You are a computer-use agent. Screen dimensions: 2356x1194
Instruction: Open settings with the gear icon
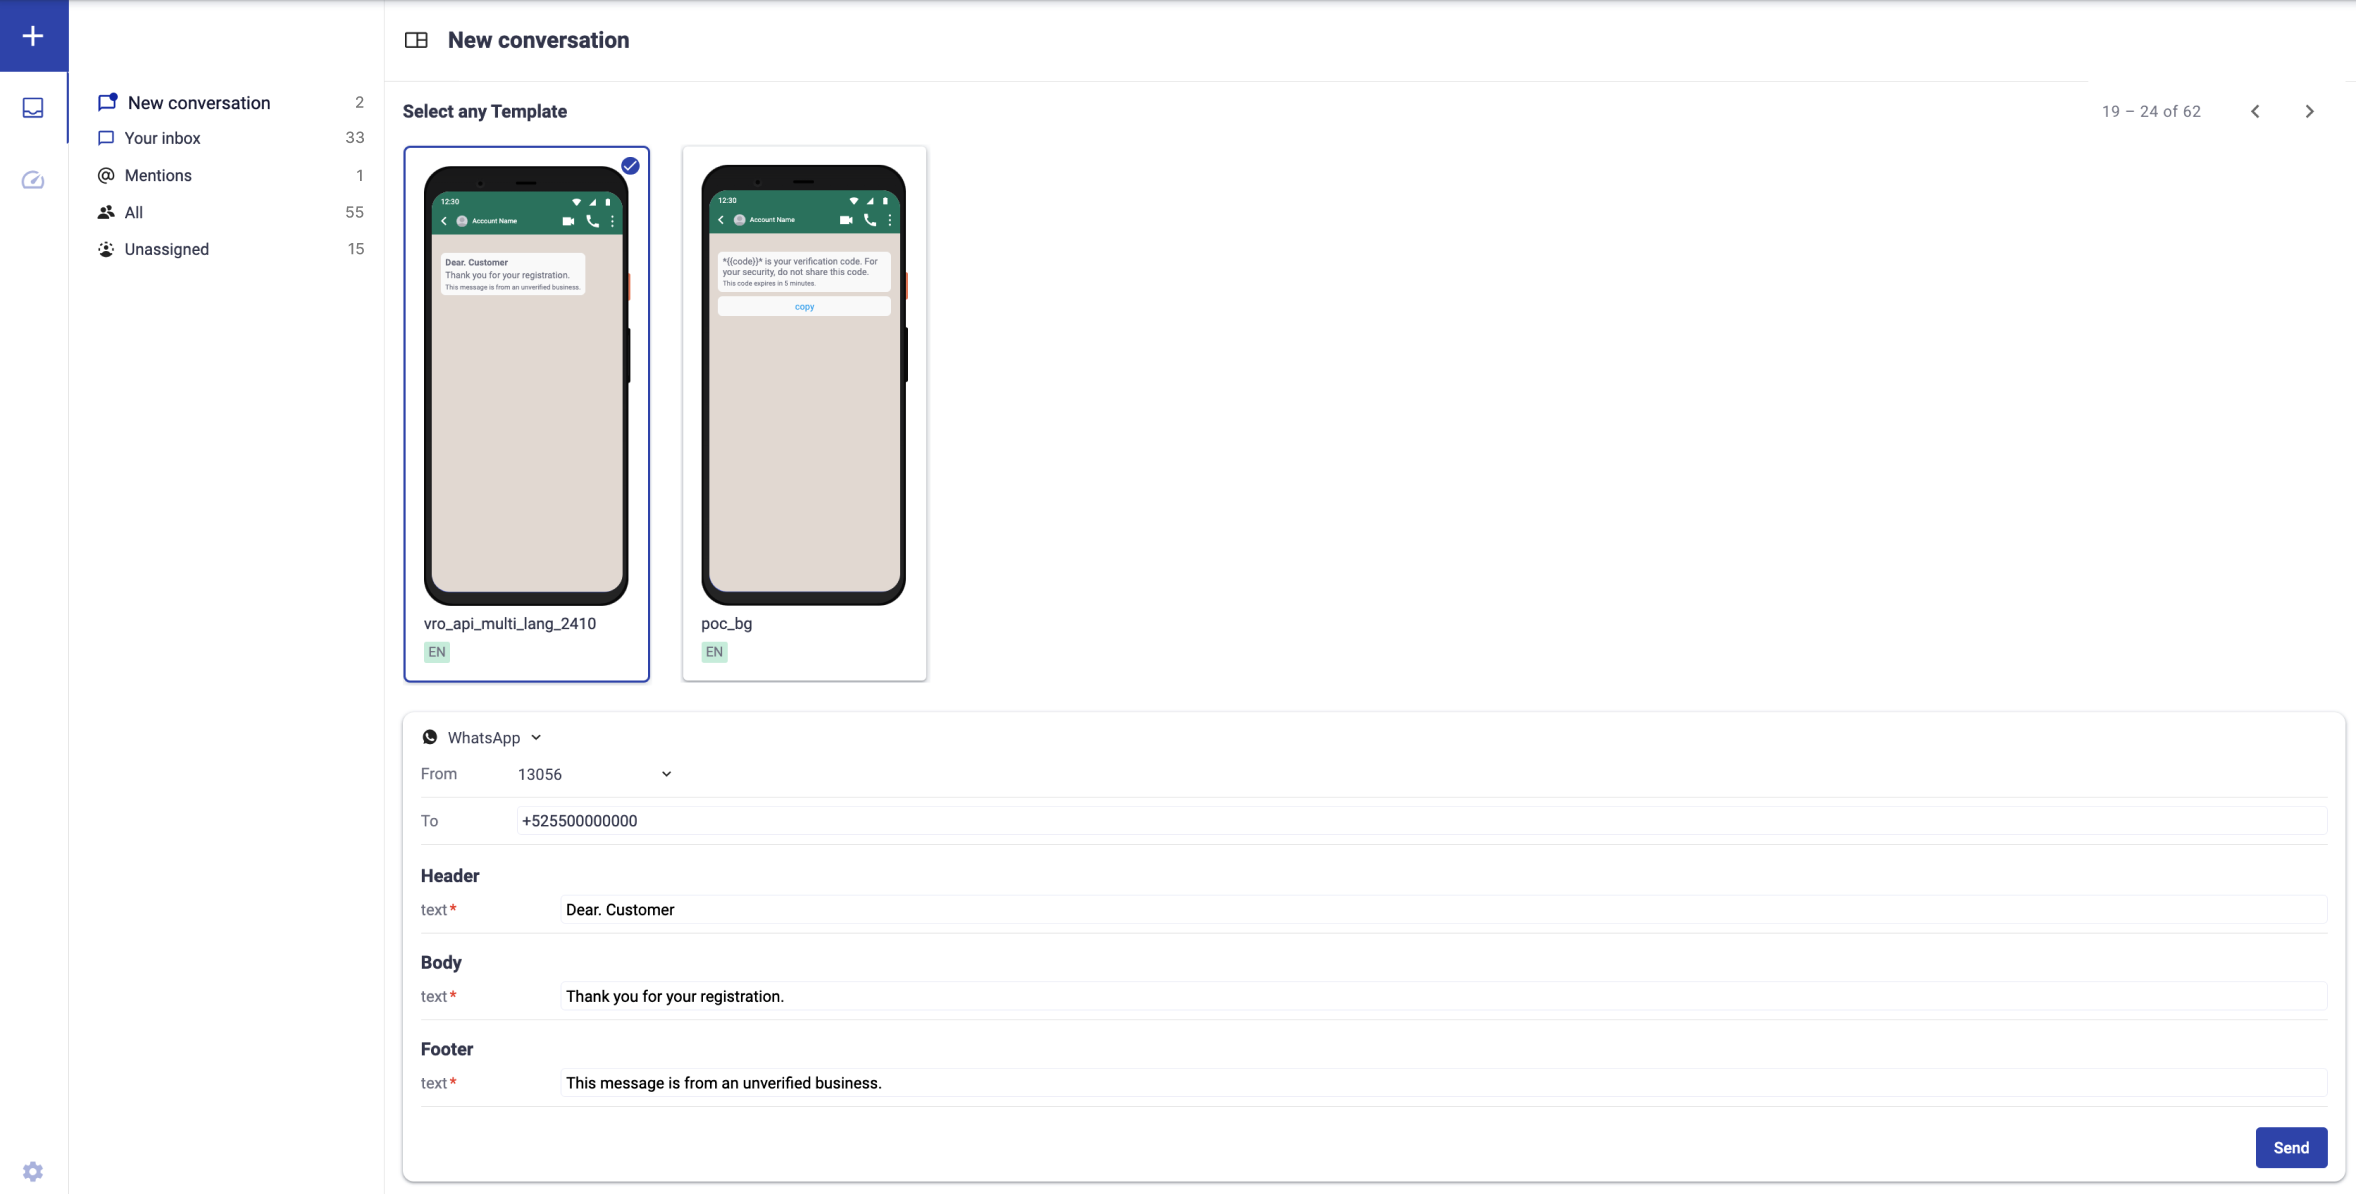(33, 1171)
